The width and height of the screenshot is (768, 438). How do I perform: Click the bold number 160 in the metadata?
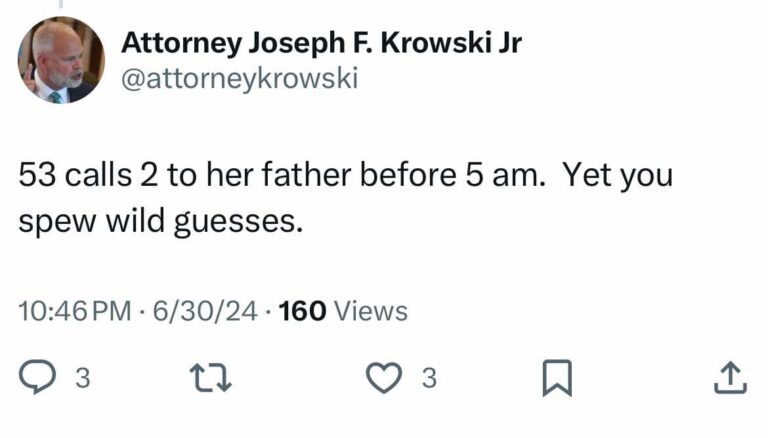[x=303, y=311]
